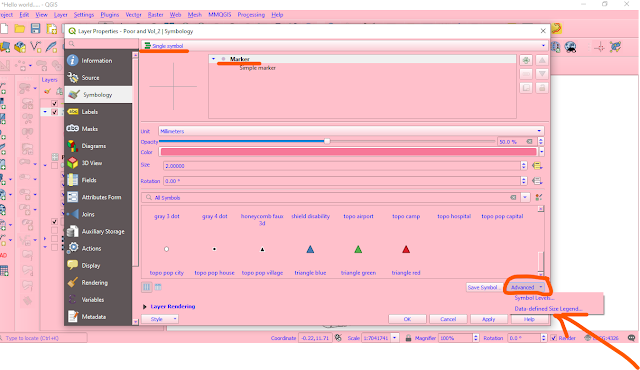This screenshot has width=640, height=370.
Task: Expand the Layer Rendering section
Action: coord(144,306)
